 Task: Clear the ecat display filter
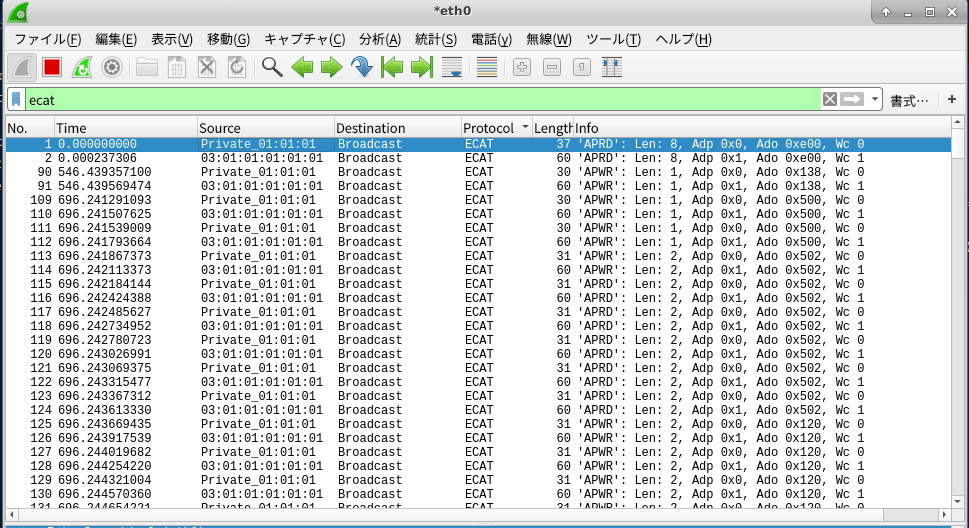point(829,100)
